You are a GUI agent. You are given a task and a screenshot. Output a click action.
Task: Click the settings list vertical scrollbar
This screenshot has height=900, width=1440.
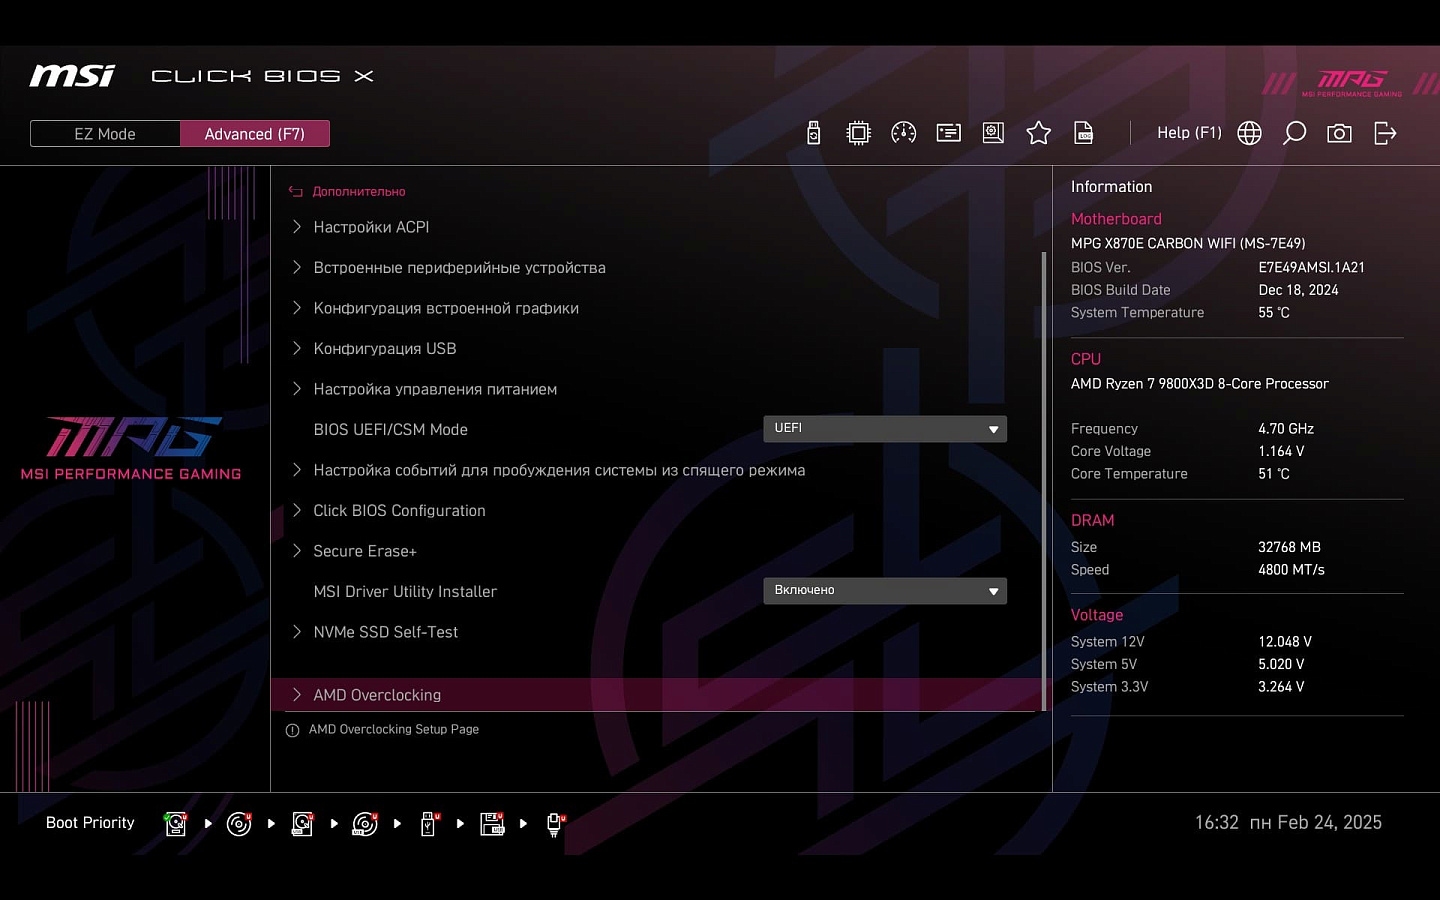[1044, 480]
